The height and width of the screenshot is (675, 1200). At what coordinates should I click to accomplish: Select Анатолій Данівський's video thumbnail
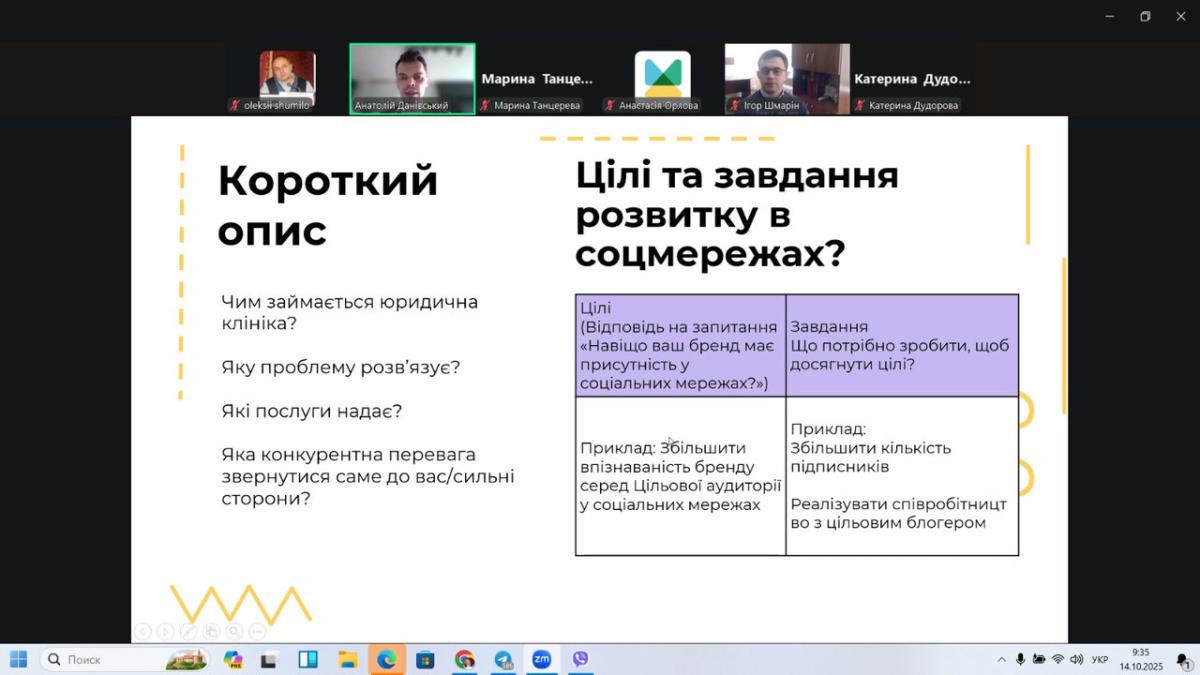[412, 78]
